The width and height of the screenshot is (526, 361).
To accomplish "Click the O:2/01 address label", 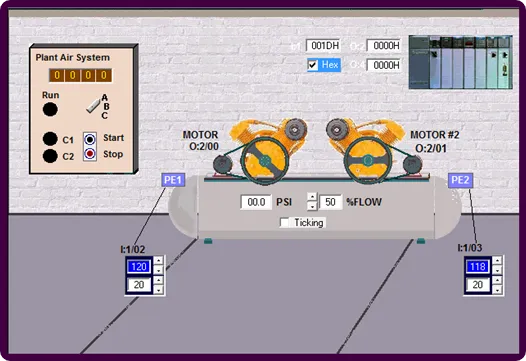I will click(x=431, y=148).
